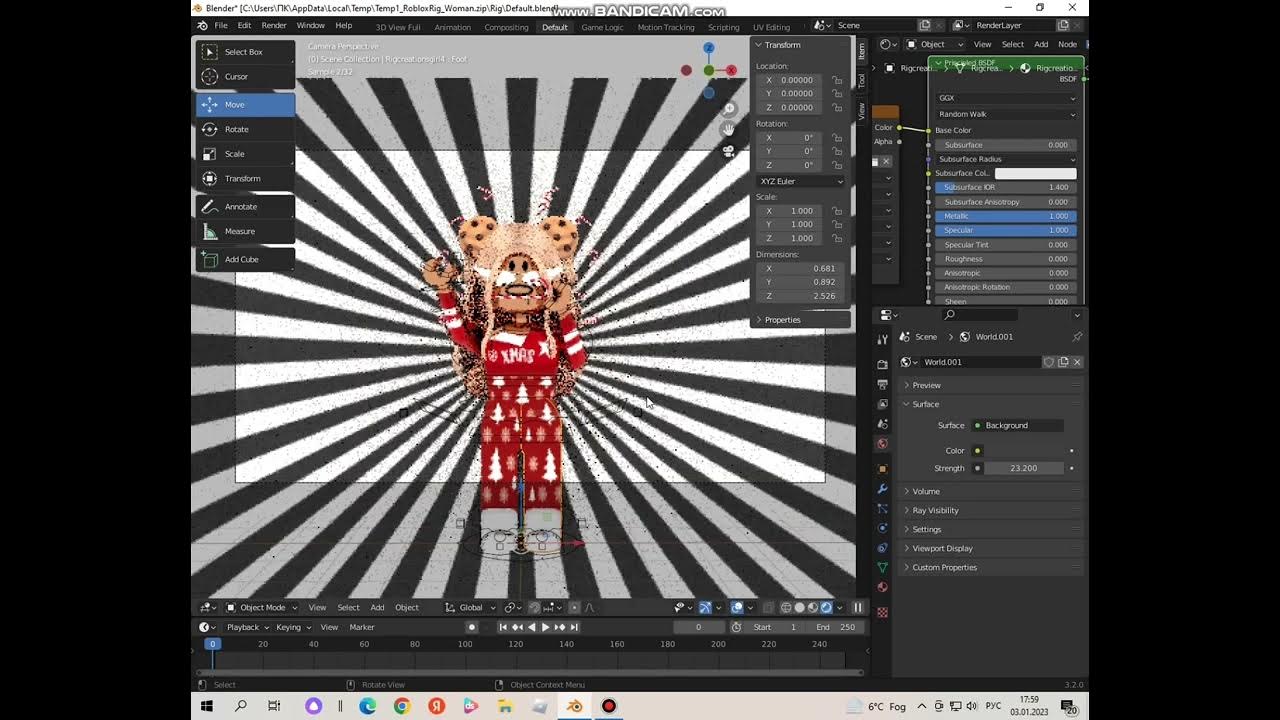
Task: Toggle viewport gizmos display
Action: pyautogui.click(x=705, y=607)
